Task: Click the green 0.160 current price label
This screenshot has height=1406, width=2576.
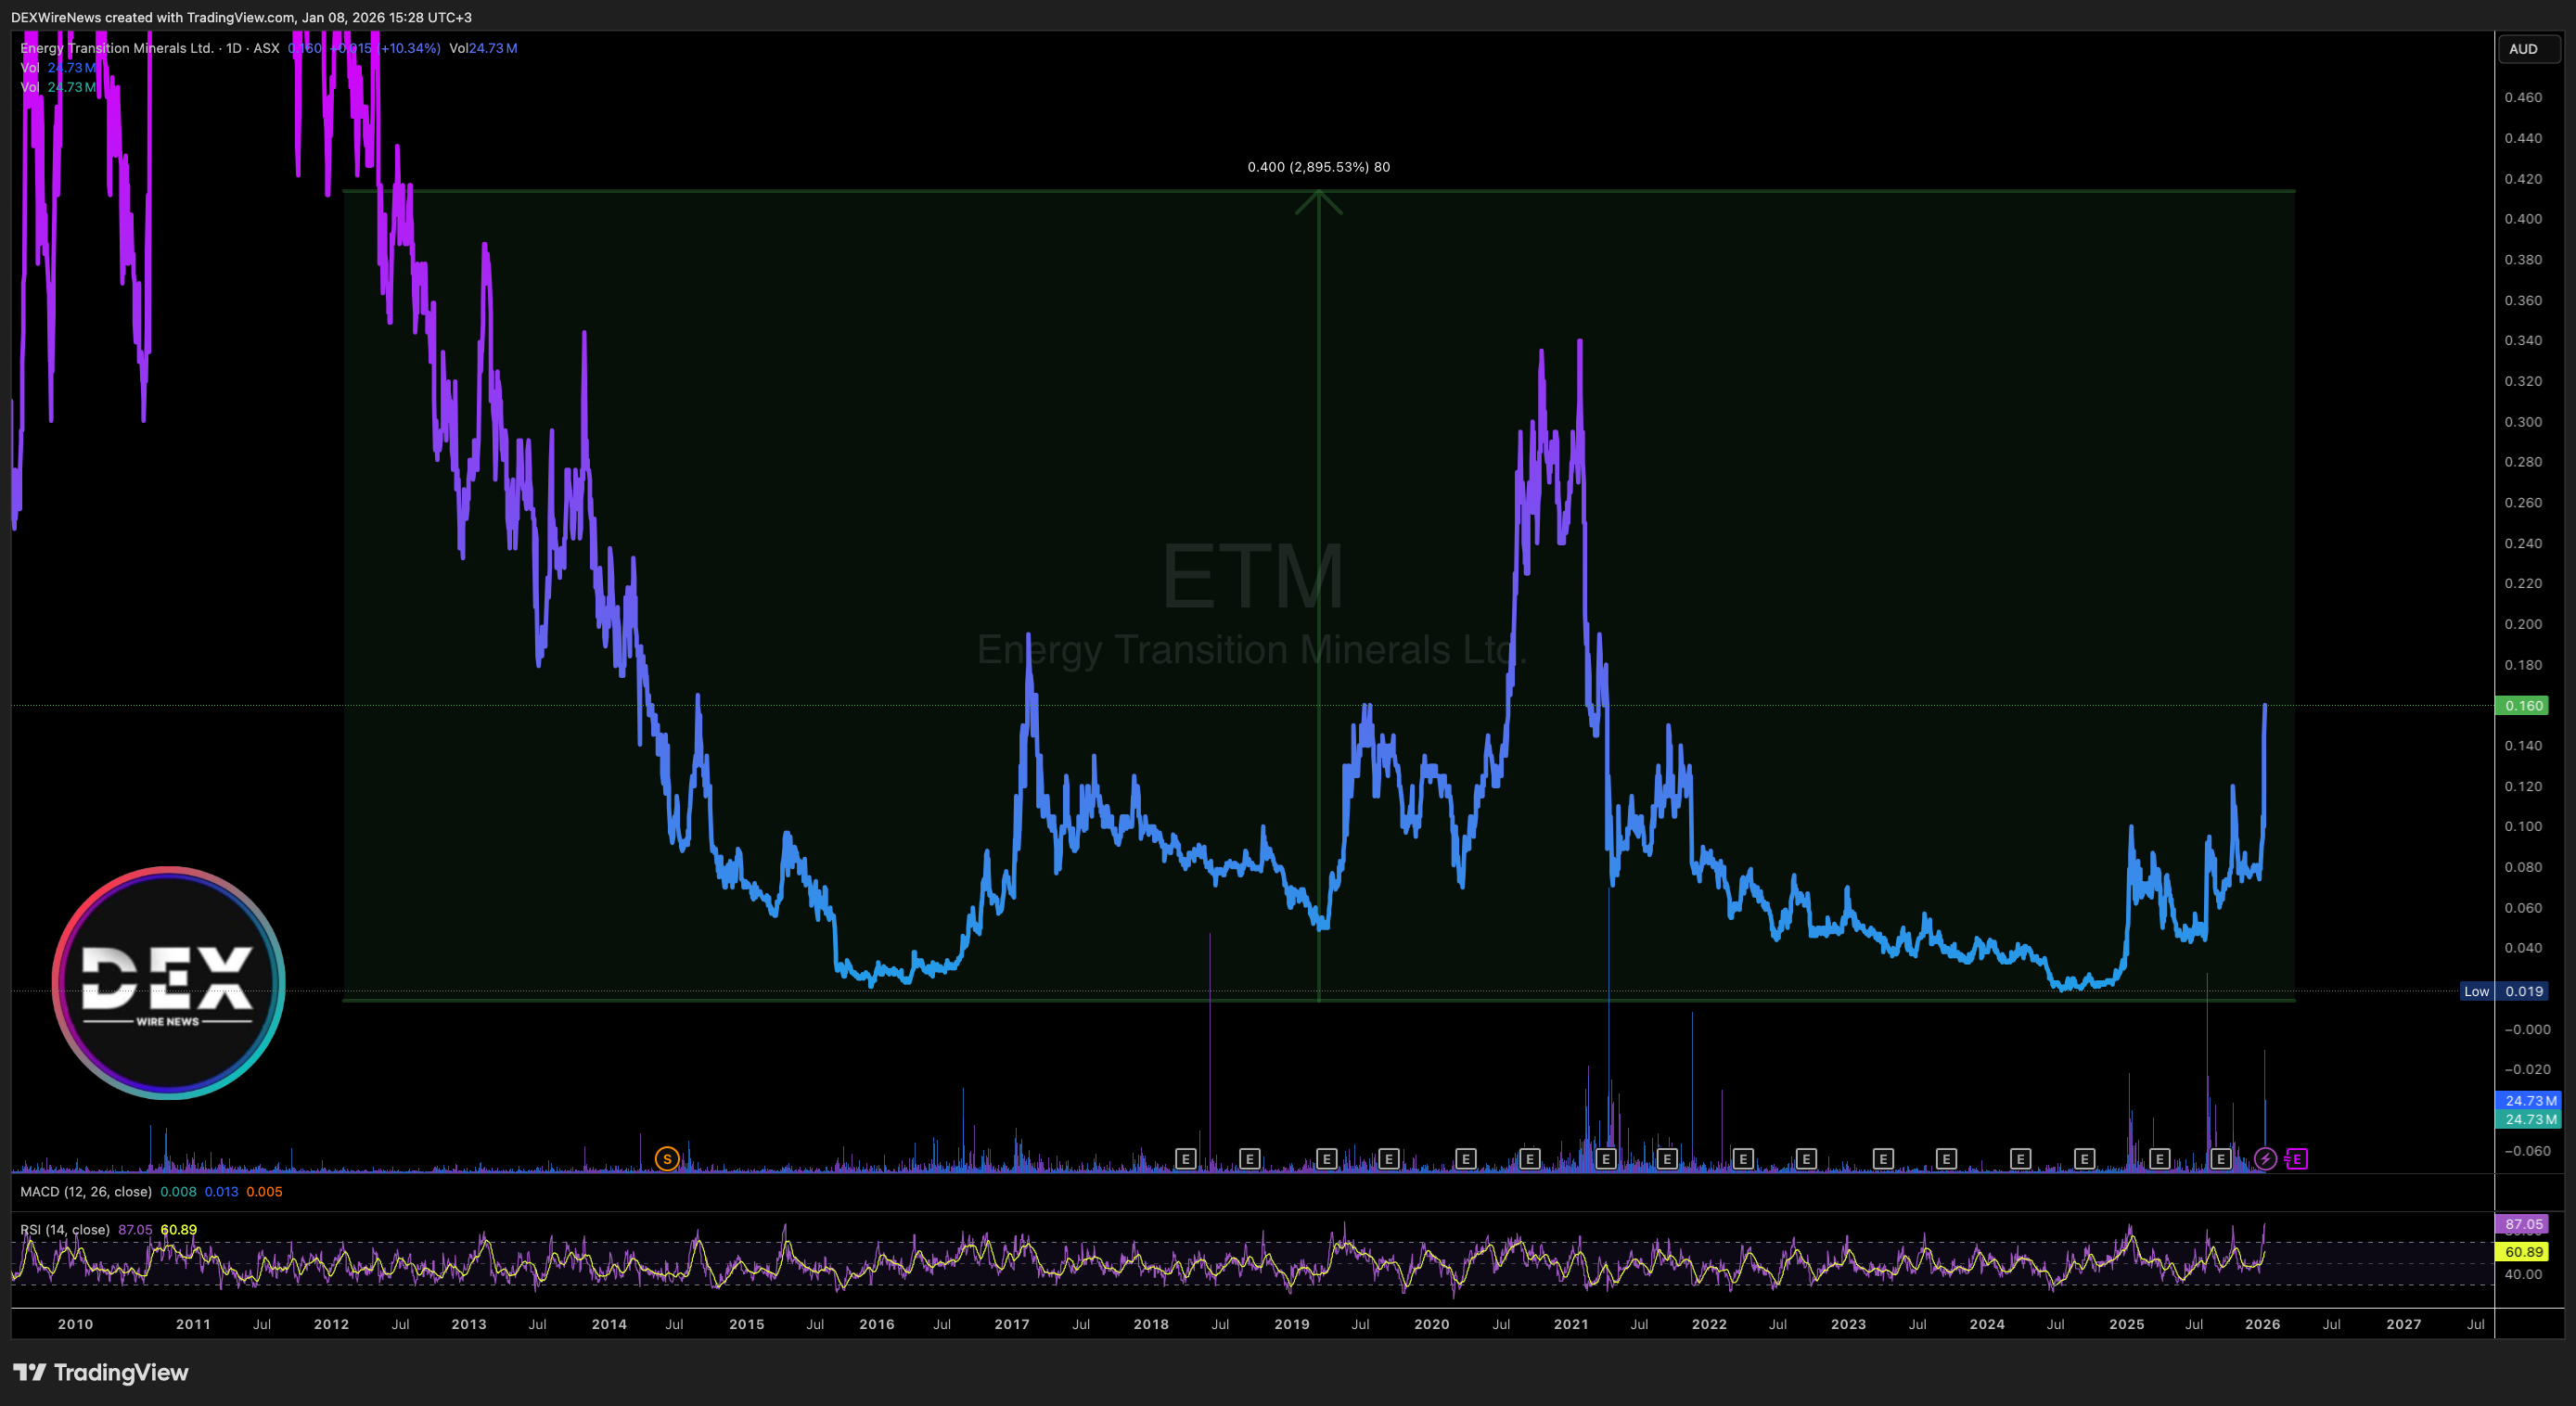Action: (x=2522, y=706)
